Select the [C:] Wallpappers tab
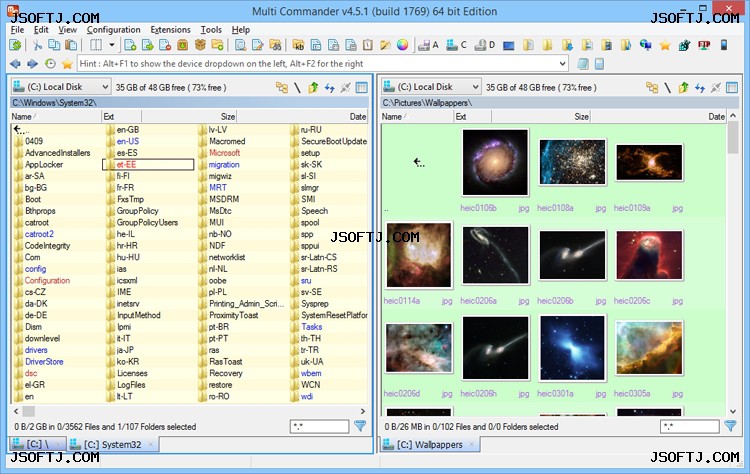This screenshot has width=750, height=474. click(430, 444)
